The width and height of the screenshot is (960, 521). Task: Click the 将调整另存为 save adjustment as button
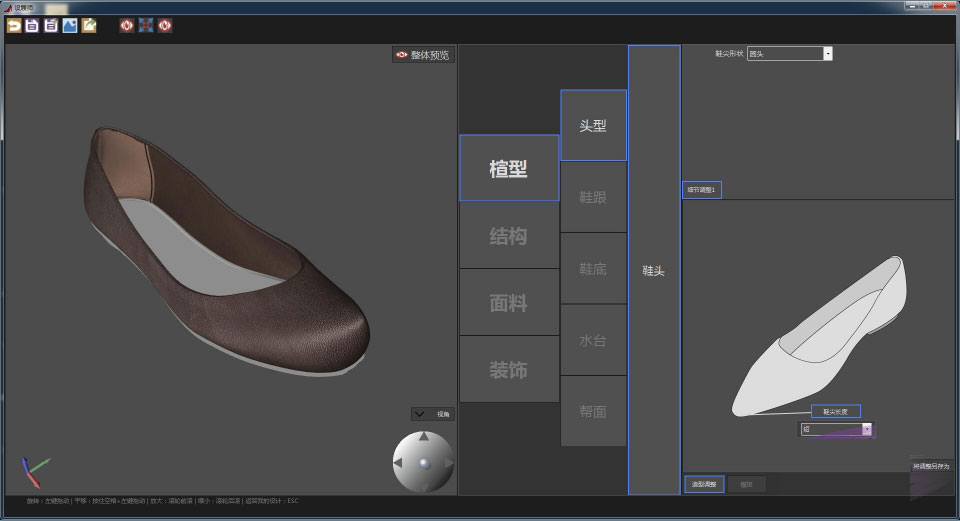[931, 466]
